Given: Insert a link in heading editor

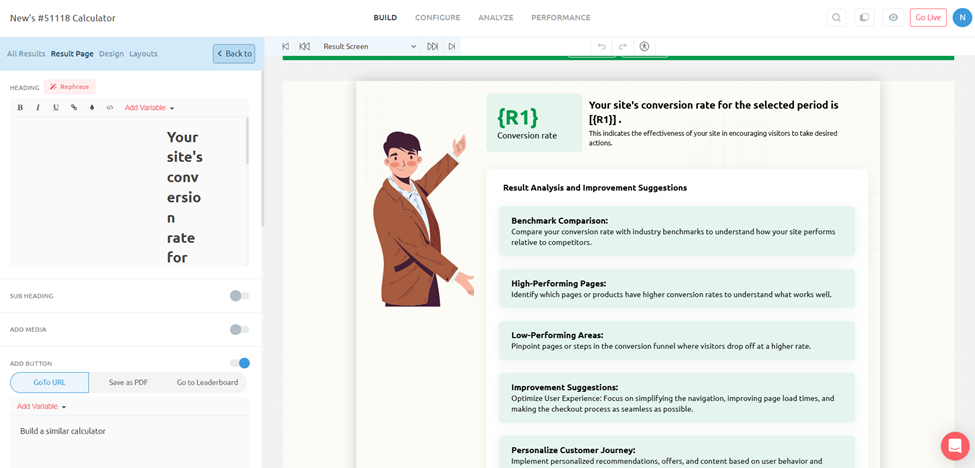Looking at the screenshot, I should 74,108.
